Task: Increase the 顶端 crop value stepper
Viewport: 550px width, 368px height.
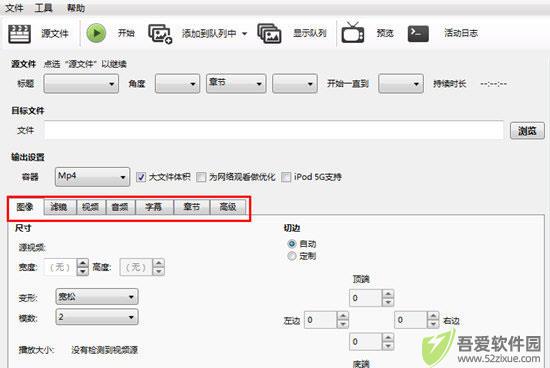Action: 388,294
